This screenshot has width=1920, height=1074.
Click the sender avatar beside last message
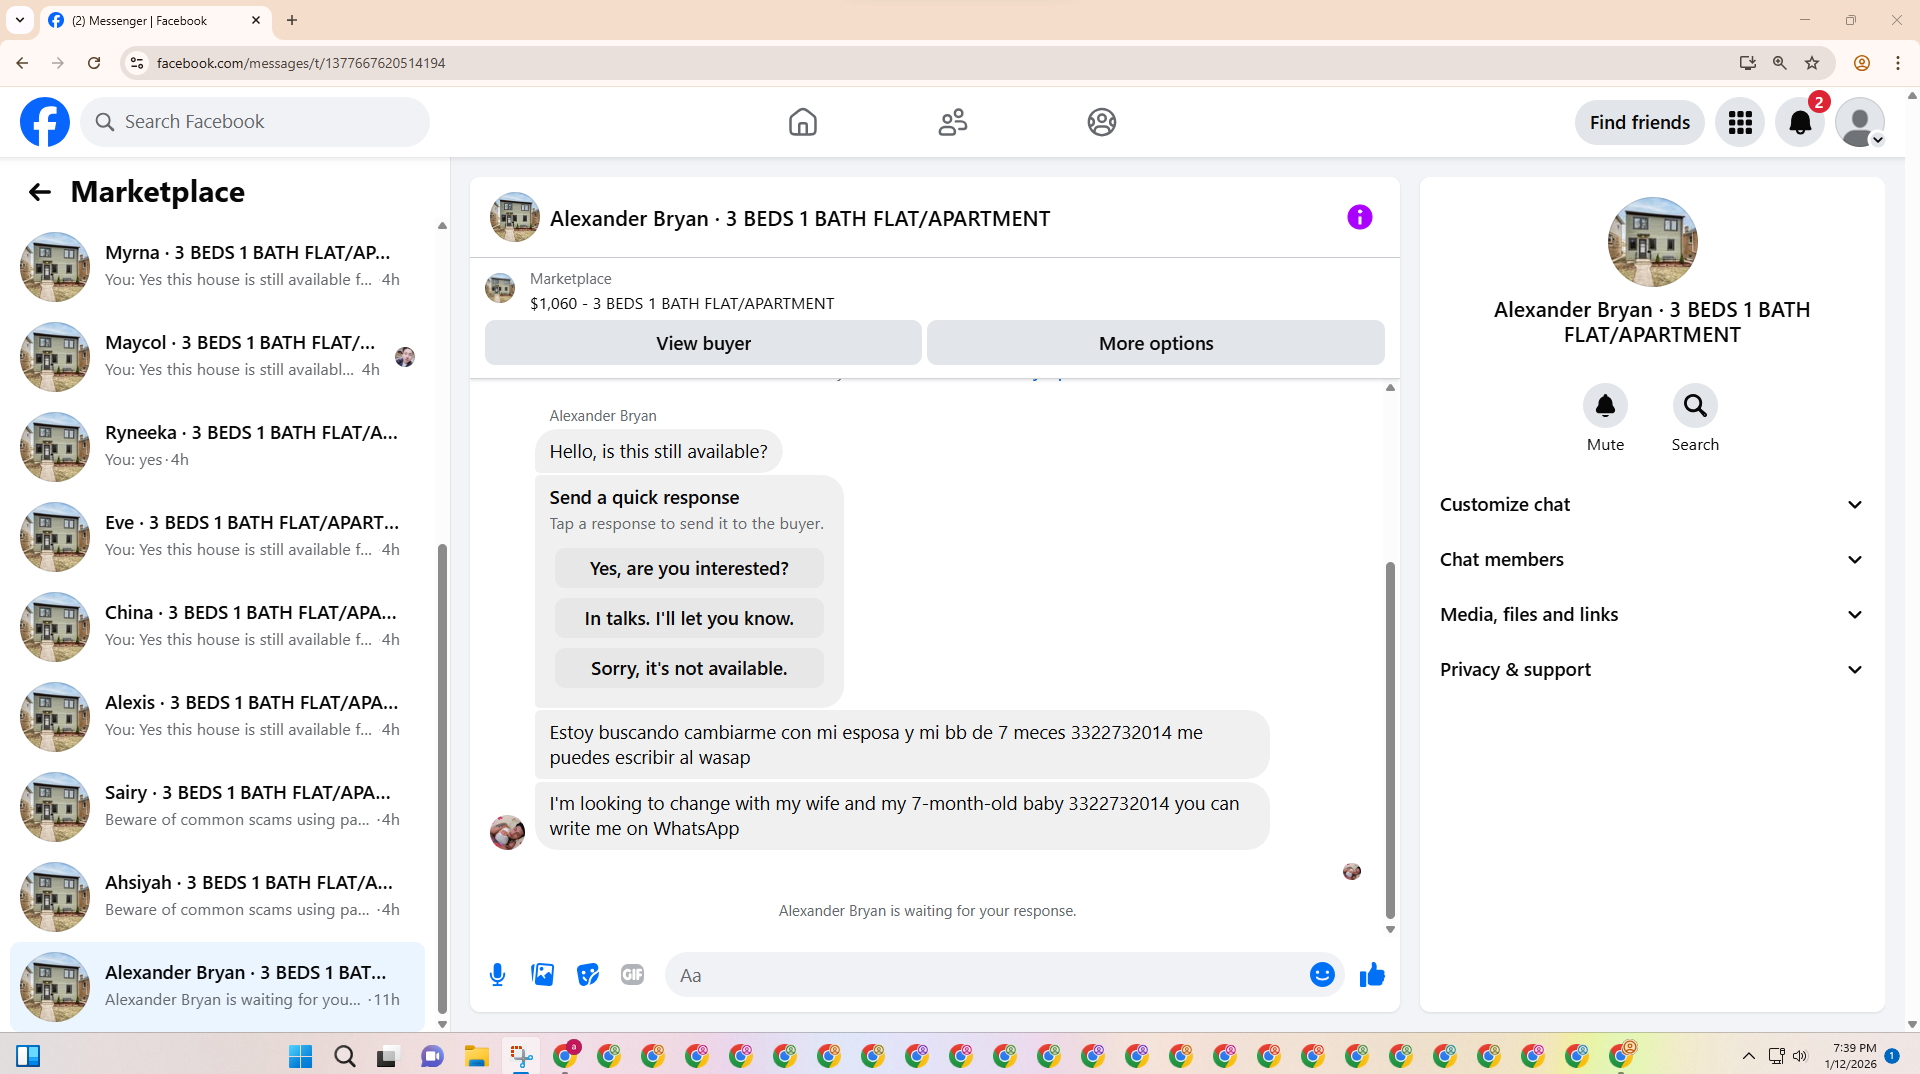coord(507,832)
